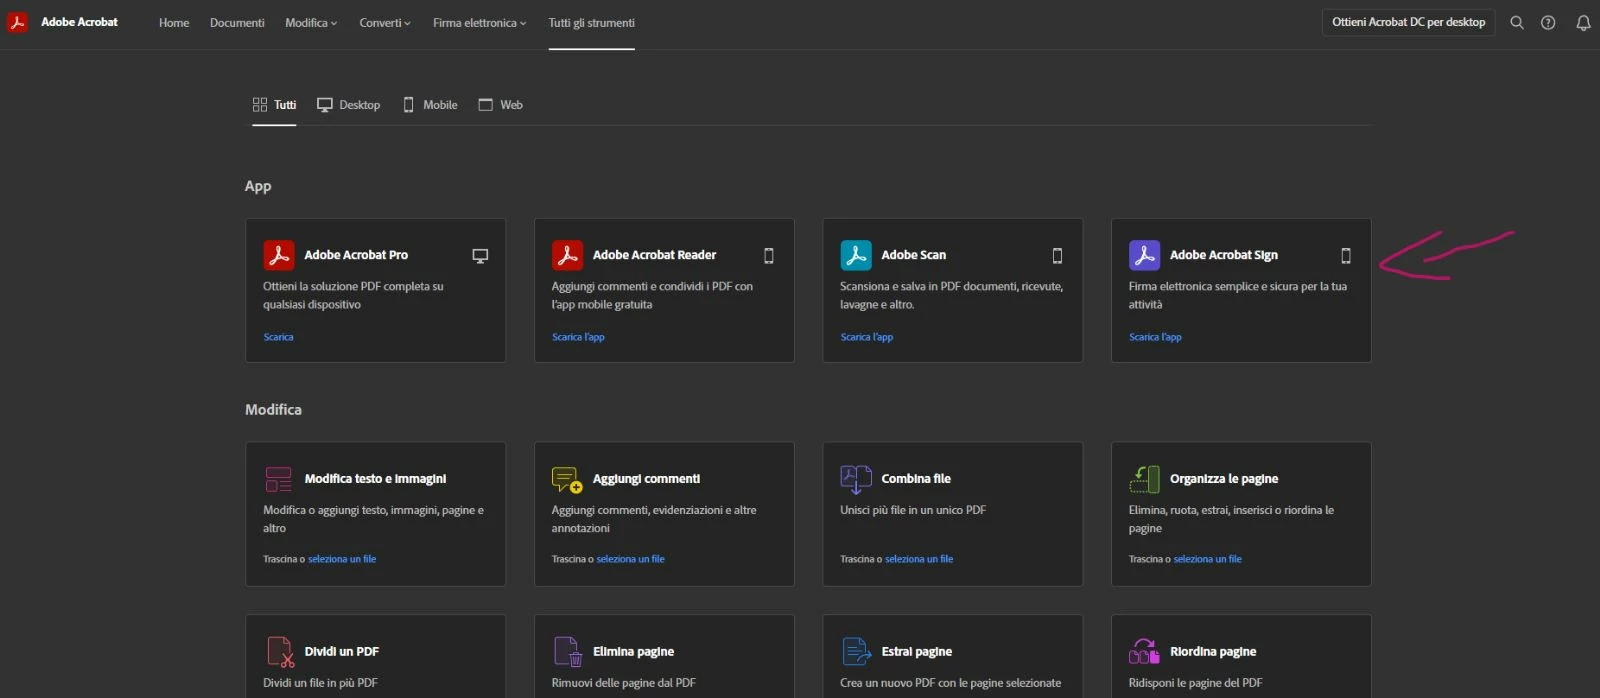Select Tutti gli strumenti in top navigation
This screenshot has height=698, width=1600.
point(591,23)
